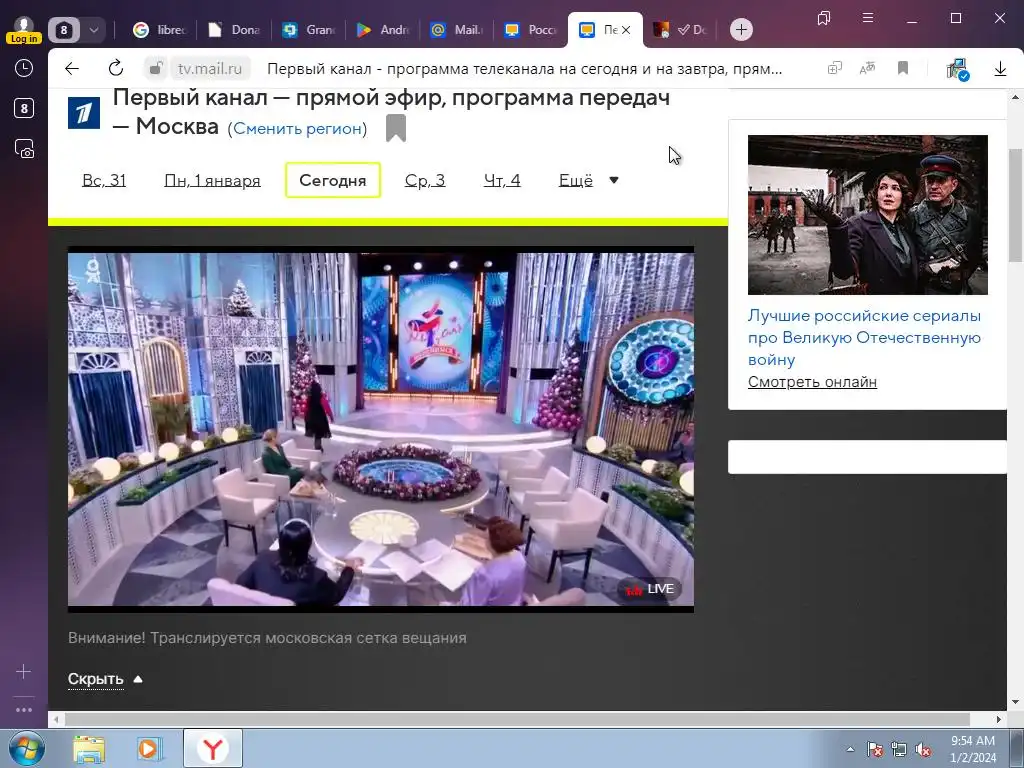Click the Сменить регион link
This screenshot has height=768, width=1024.
pos(297,129)
